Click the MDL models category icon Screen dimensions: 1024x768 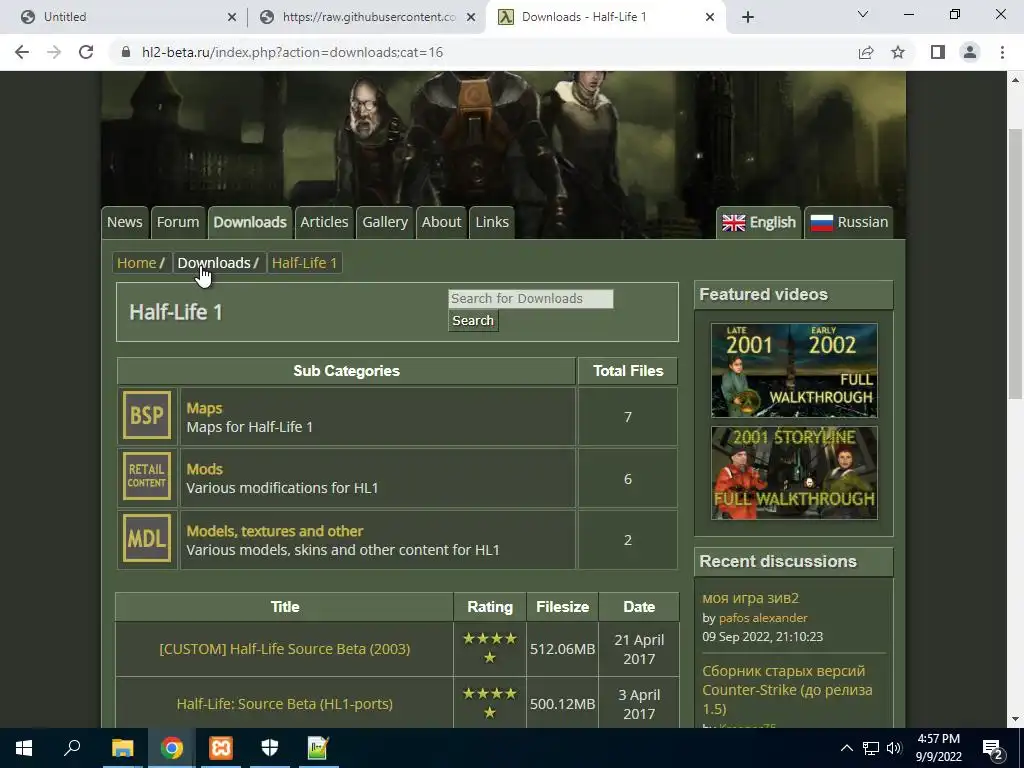pyautogui.click(x=147, y=539)
